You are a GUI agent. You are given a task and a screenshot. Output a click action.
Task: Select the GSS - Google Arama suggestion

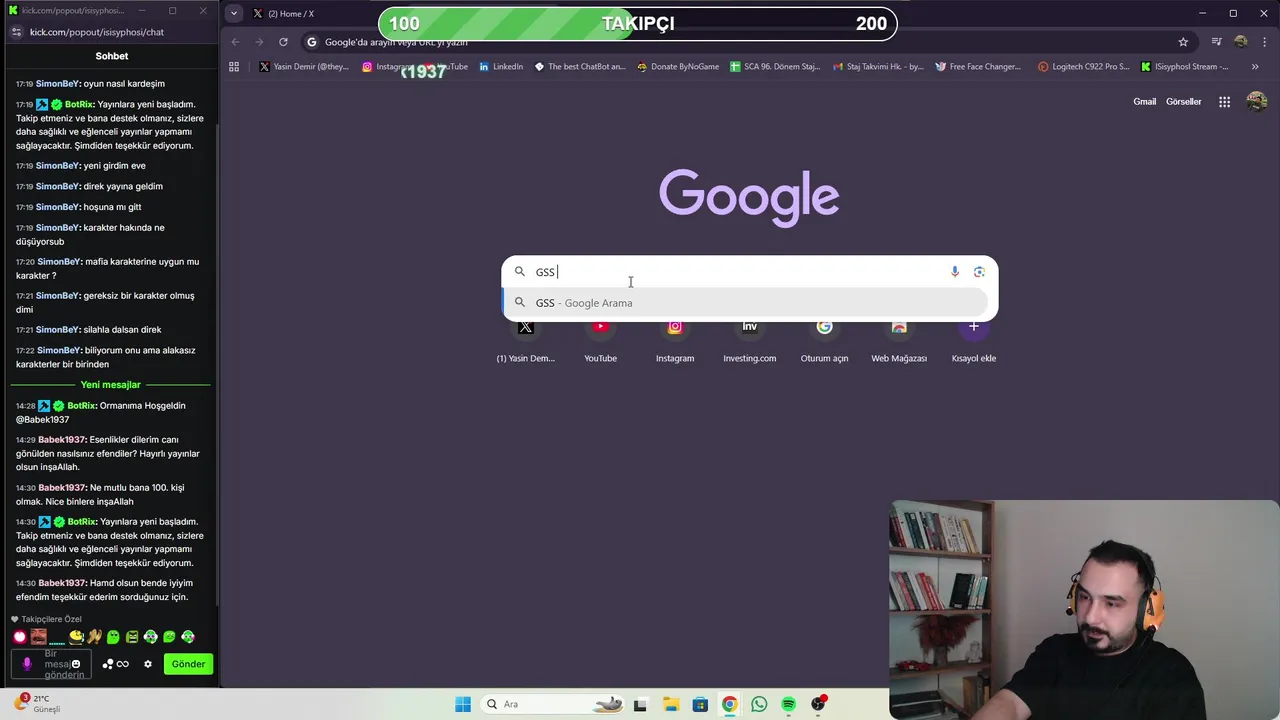745,303
